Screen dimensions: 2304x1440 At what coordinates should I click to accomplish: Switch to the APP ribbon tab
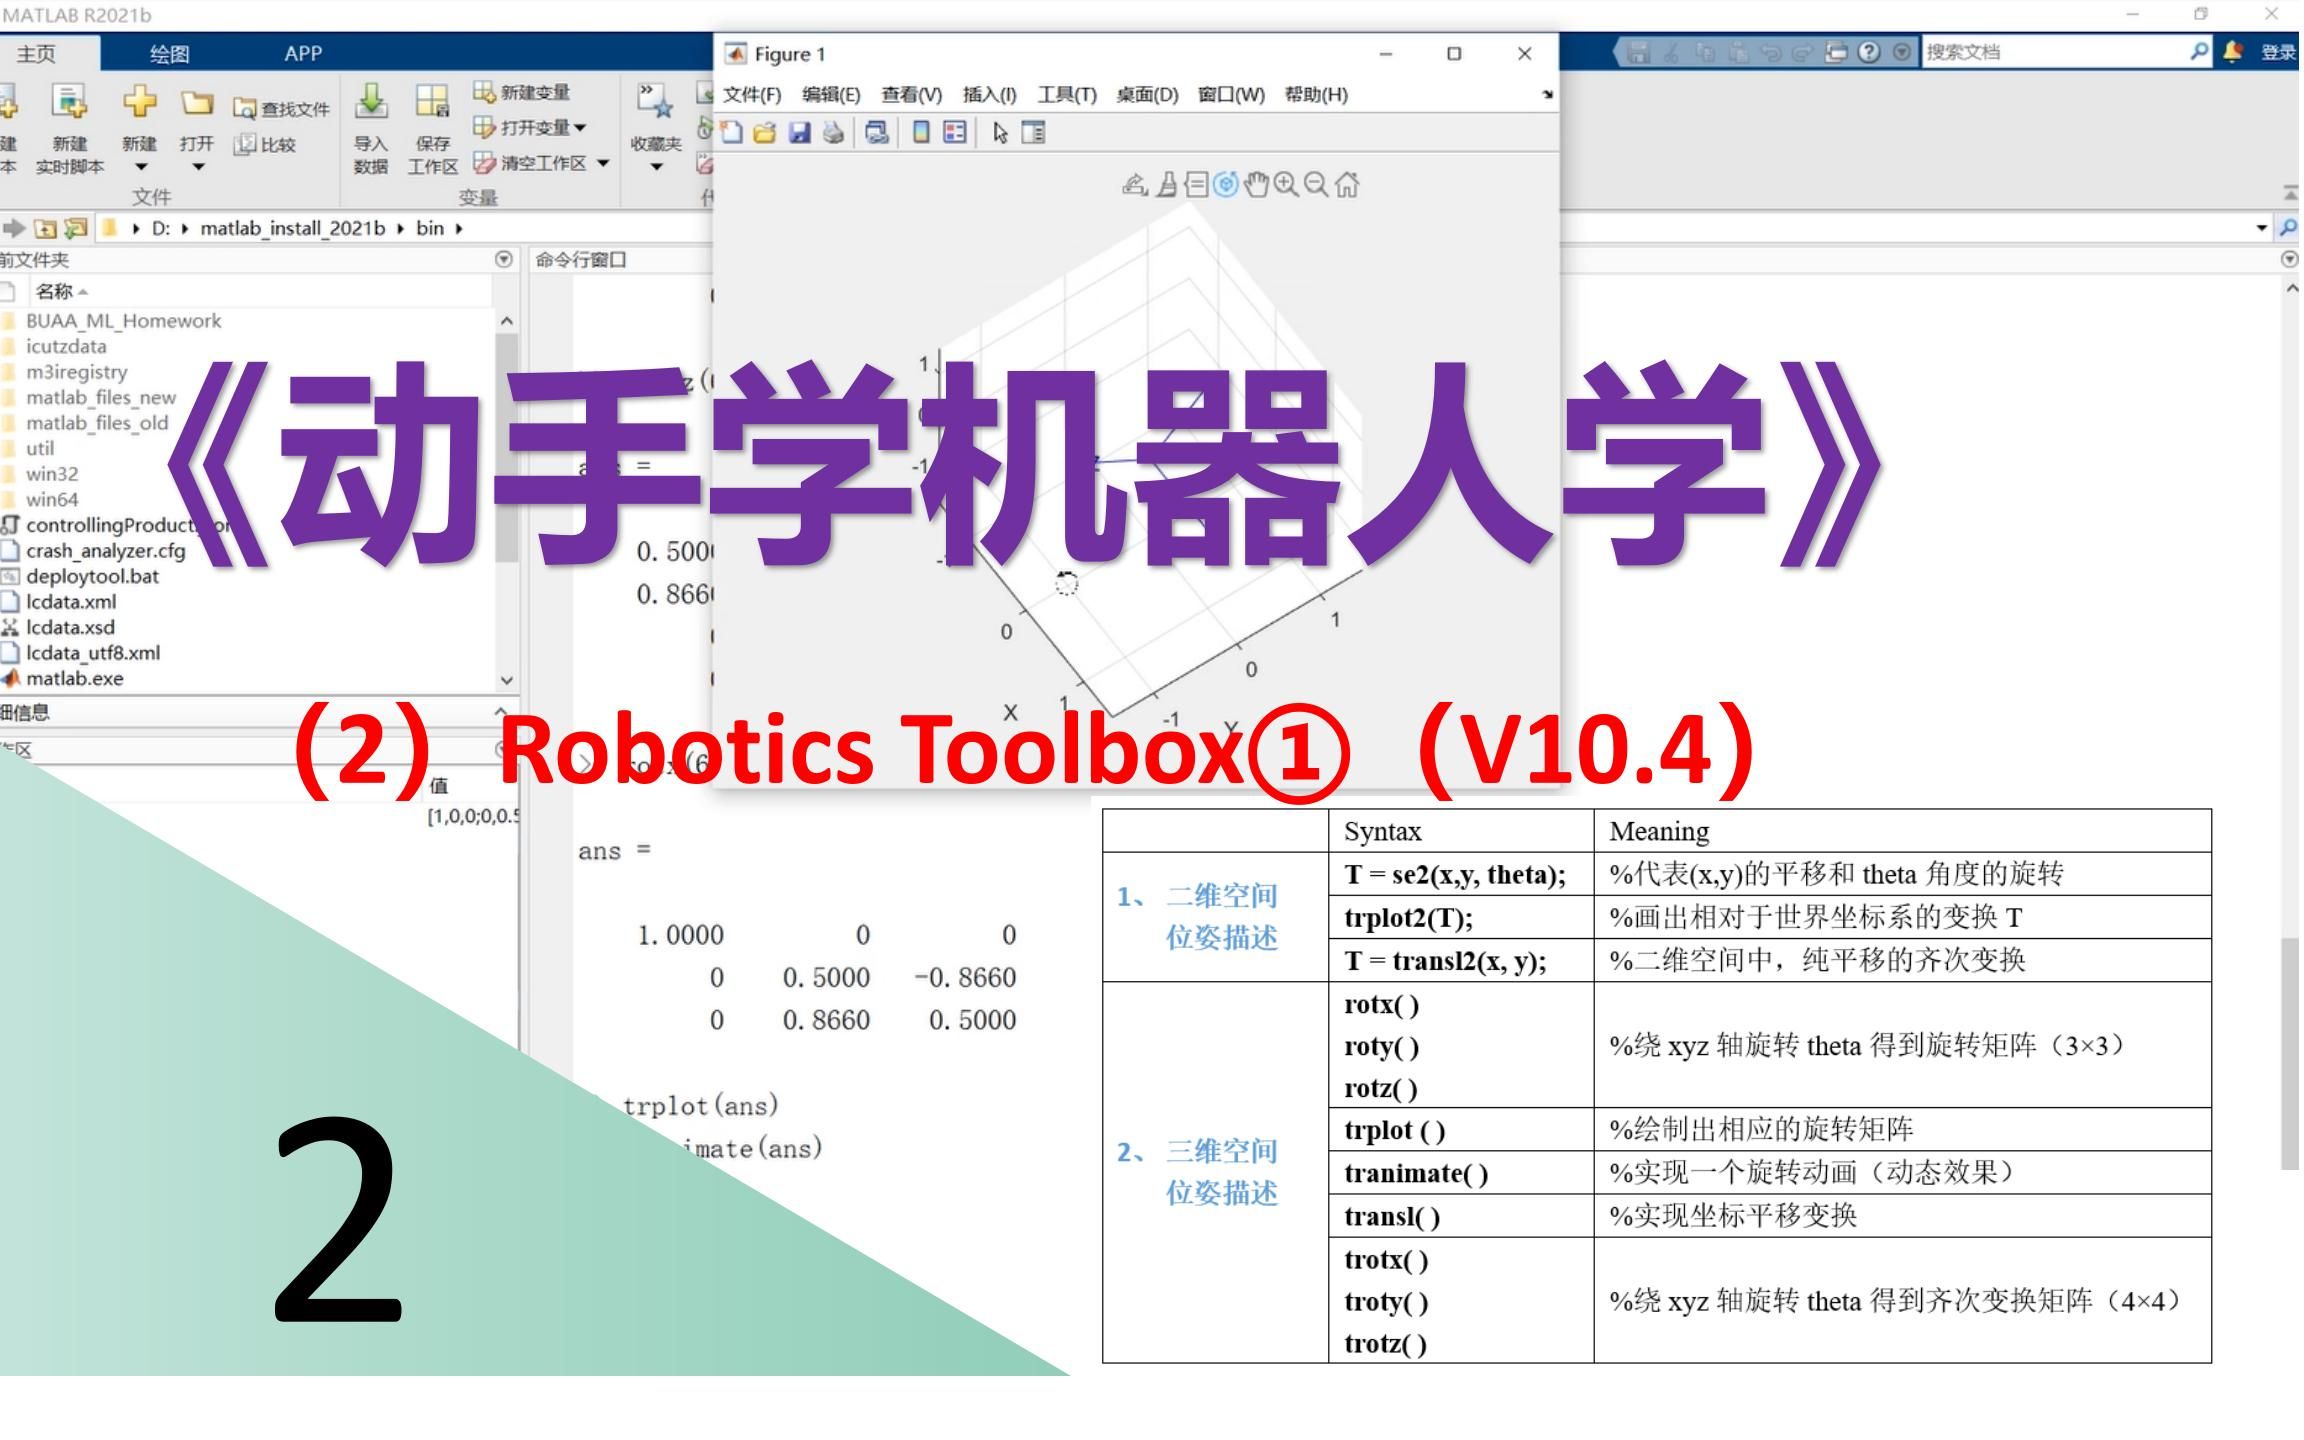coord(303,54)
